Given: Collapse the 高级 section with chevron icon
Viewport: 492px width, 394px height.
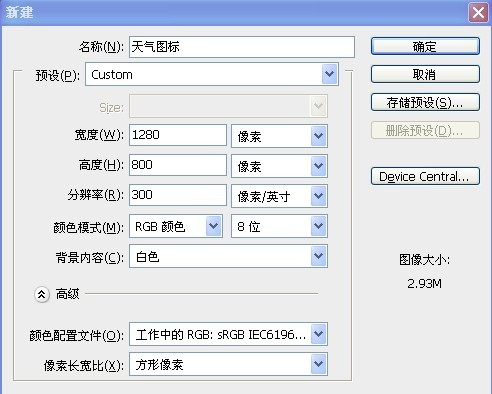Looking at the screenshot, I should pos(42,294).
